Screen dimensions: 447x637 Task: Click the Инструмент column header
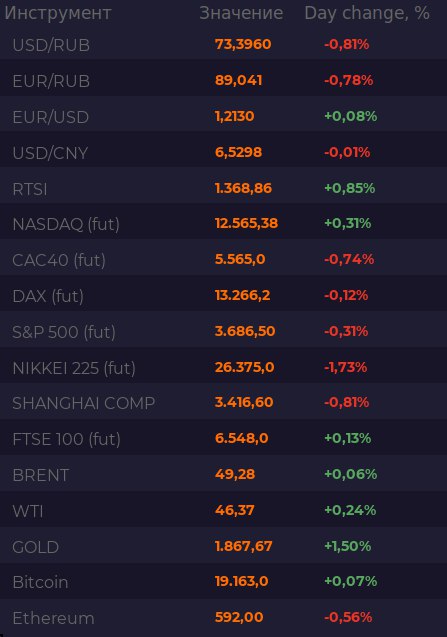58,13
